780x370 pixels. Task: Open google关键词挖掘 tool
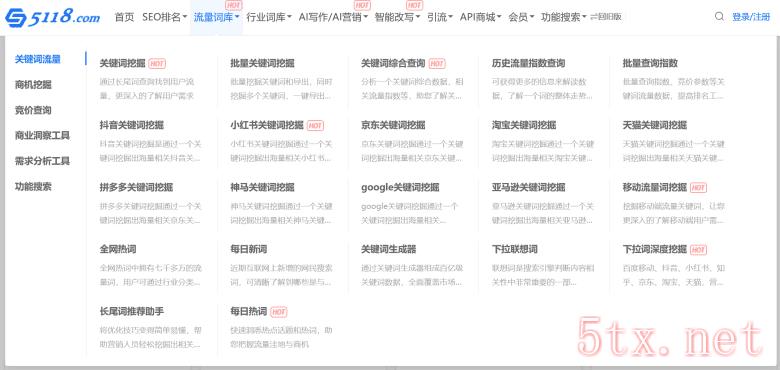400,187
